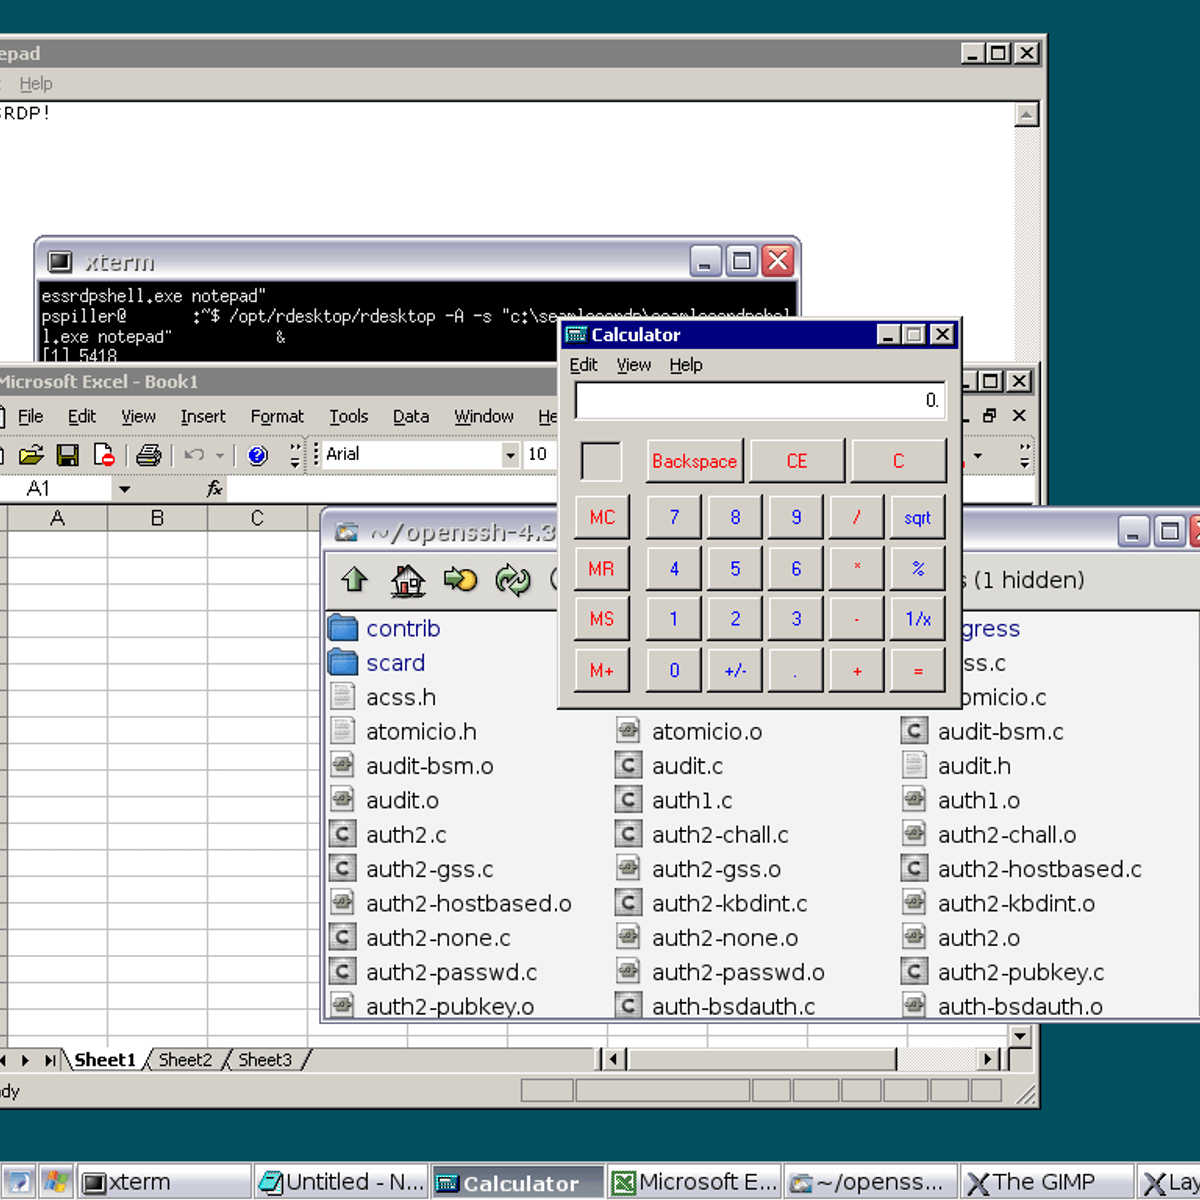
Task: Open the contrib folder icon
Action: coord(343,627)
